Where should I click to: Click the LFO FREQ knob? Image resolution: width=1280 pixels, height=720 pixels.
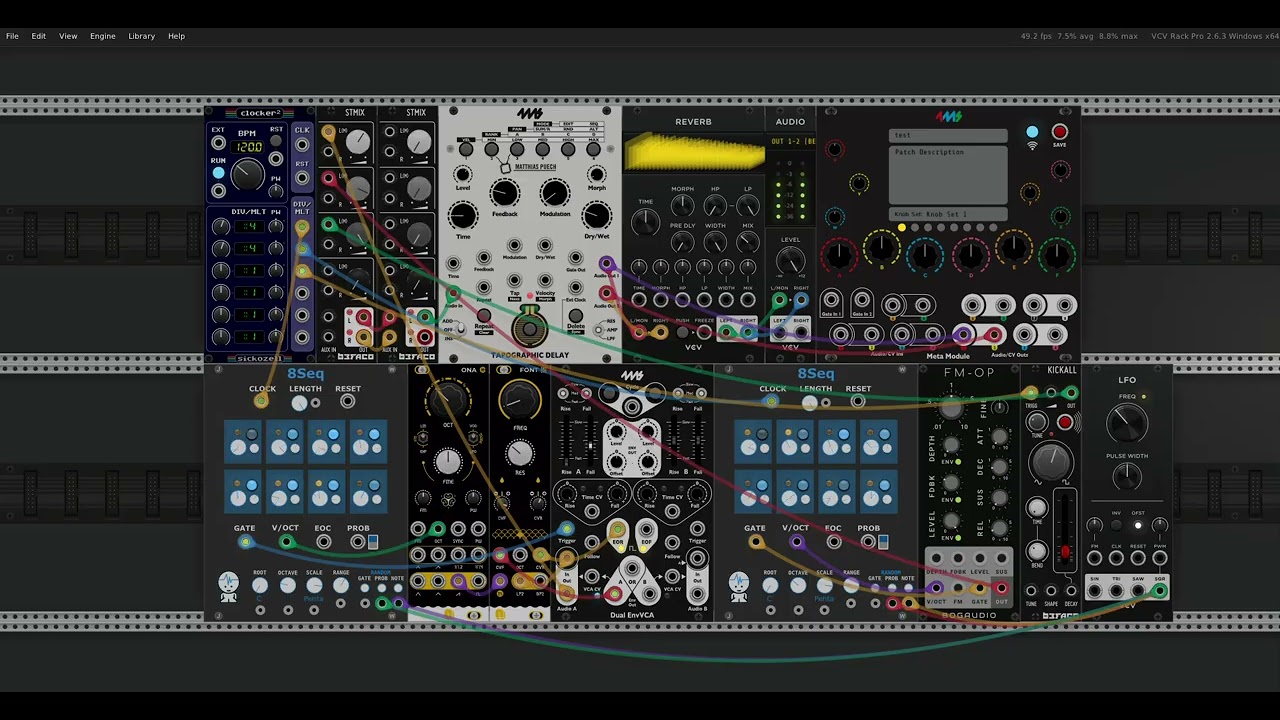(1127, 422)
